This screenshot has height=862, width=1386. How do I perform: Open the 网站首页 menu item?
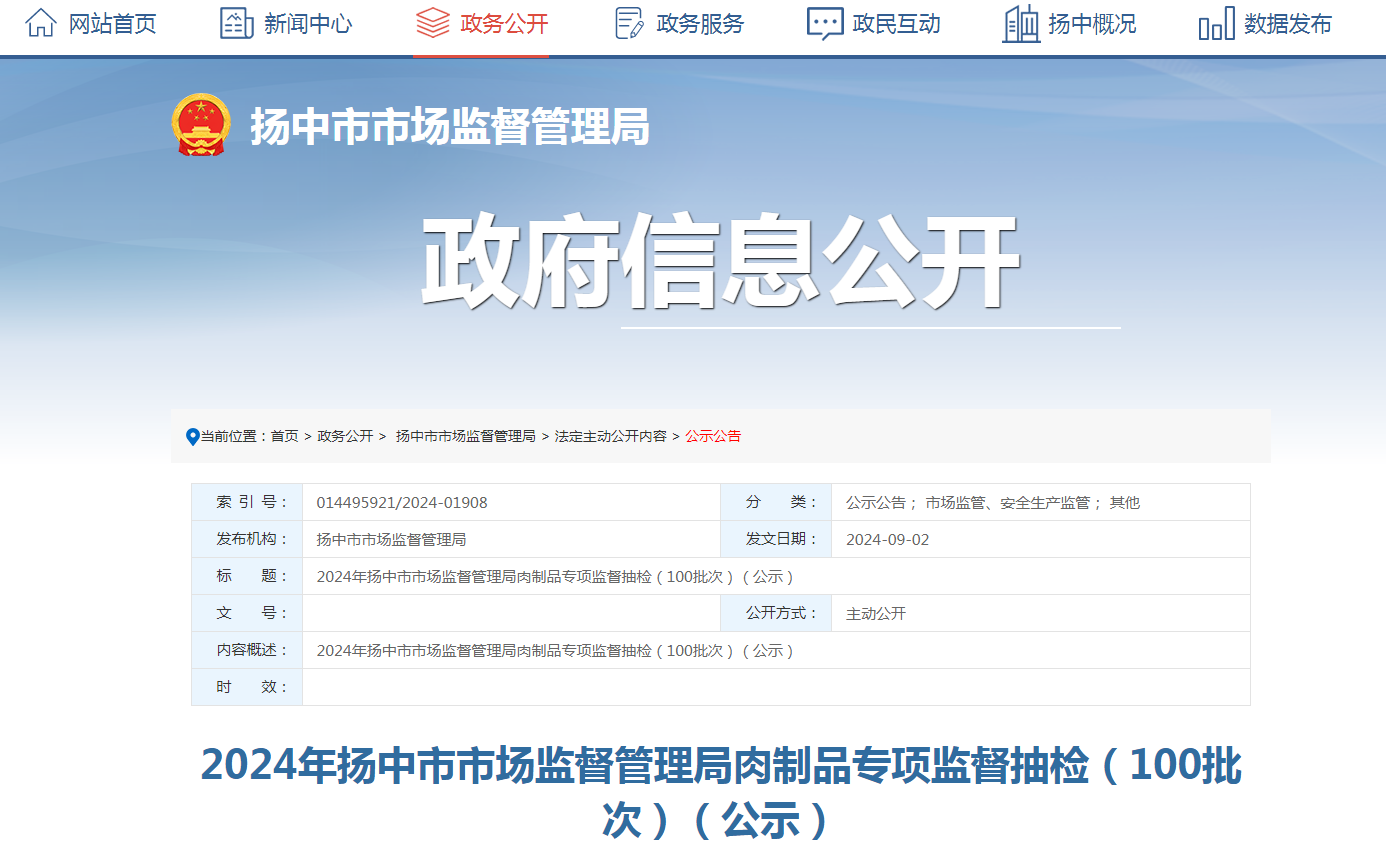coord(113,24)
